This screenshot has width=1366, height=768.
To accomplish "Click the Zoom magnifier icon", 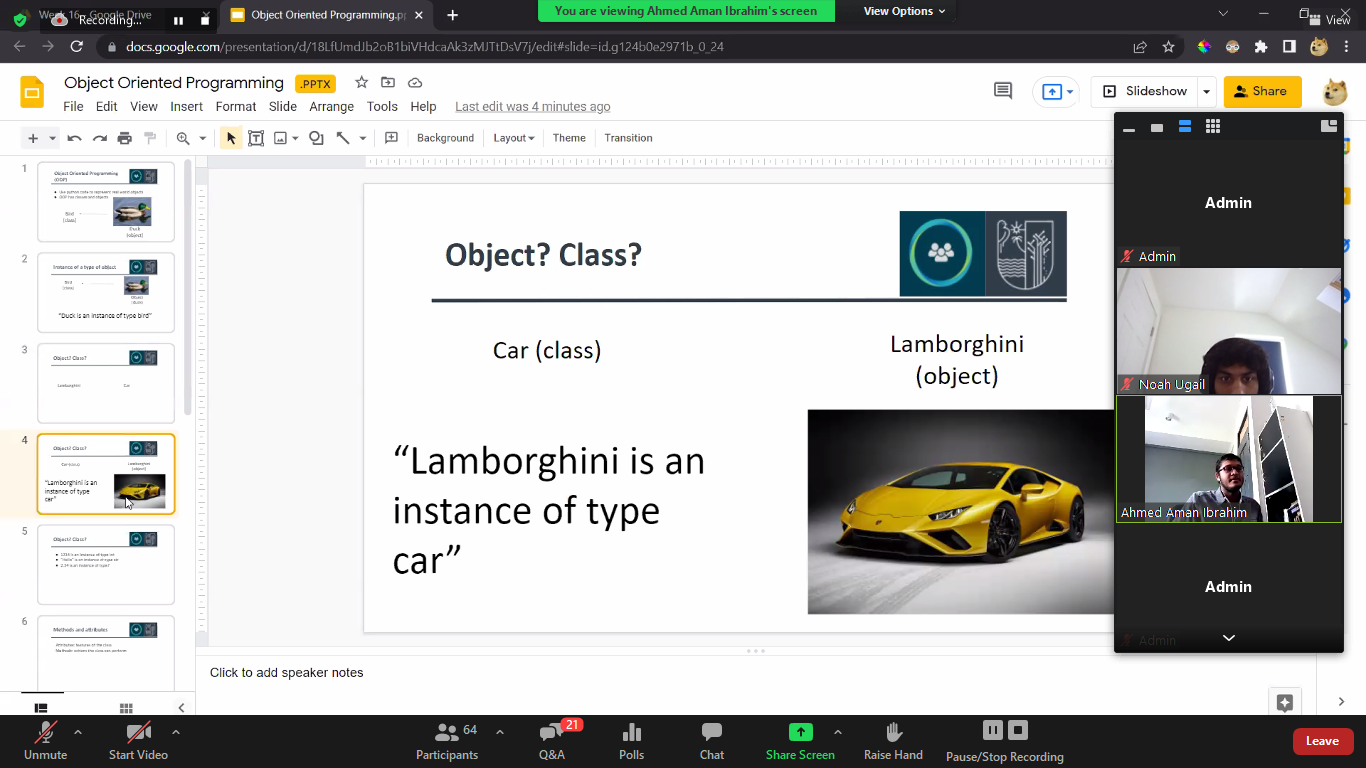I will [x=183, y=138].
